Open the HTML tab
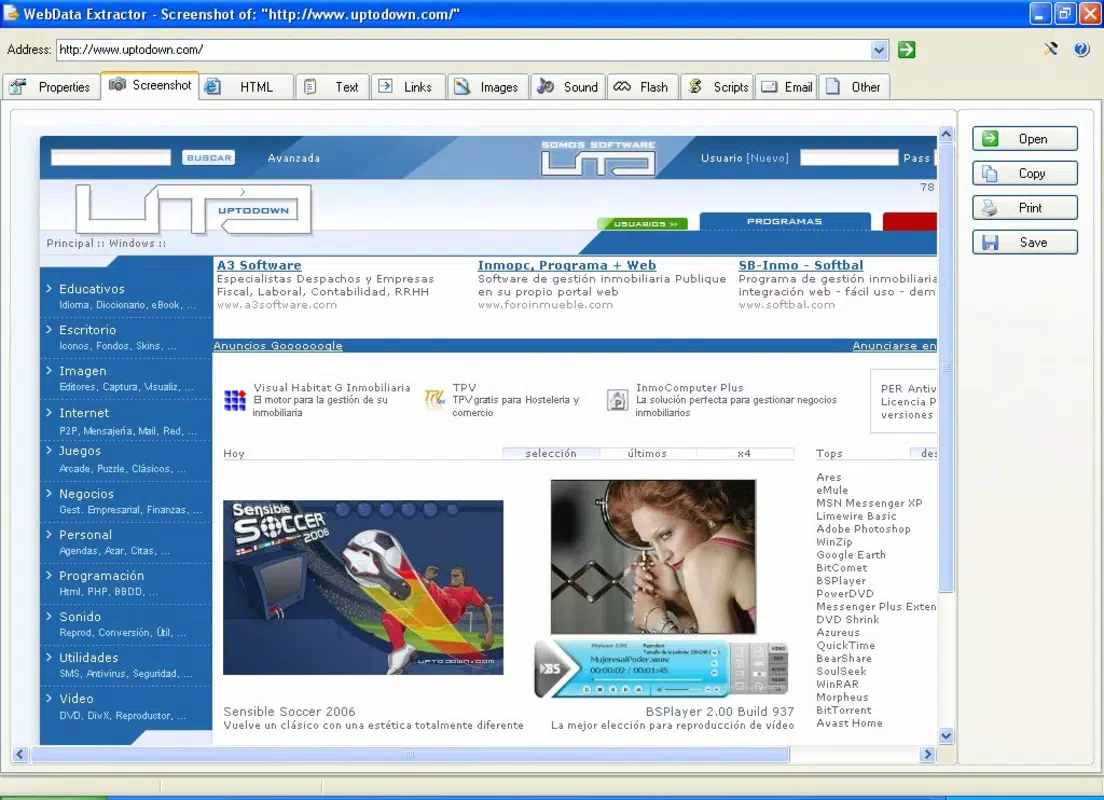Viewport: 1104px width, 800px height. tap(246, 87)
